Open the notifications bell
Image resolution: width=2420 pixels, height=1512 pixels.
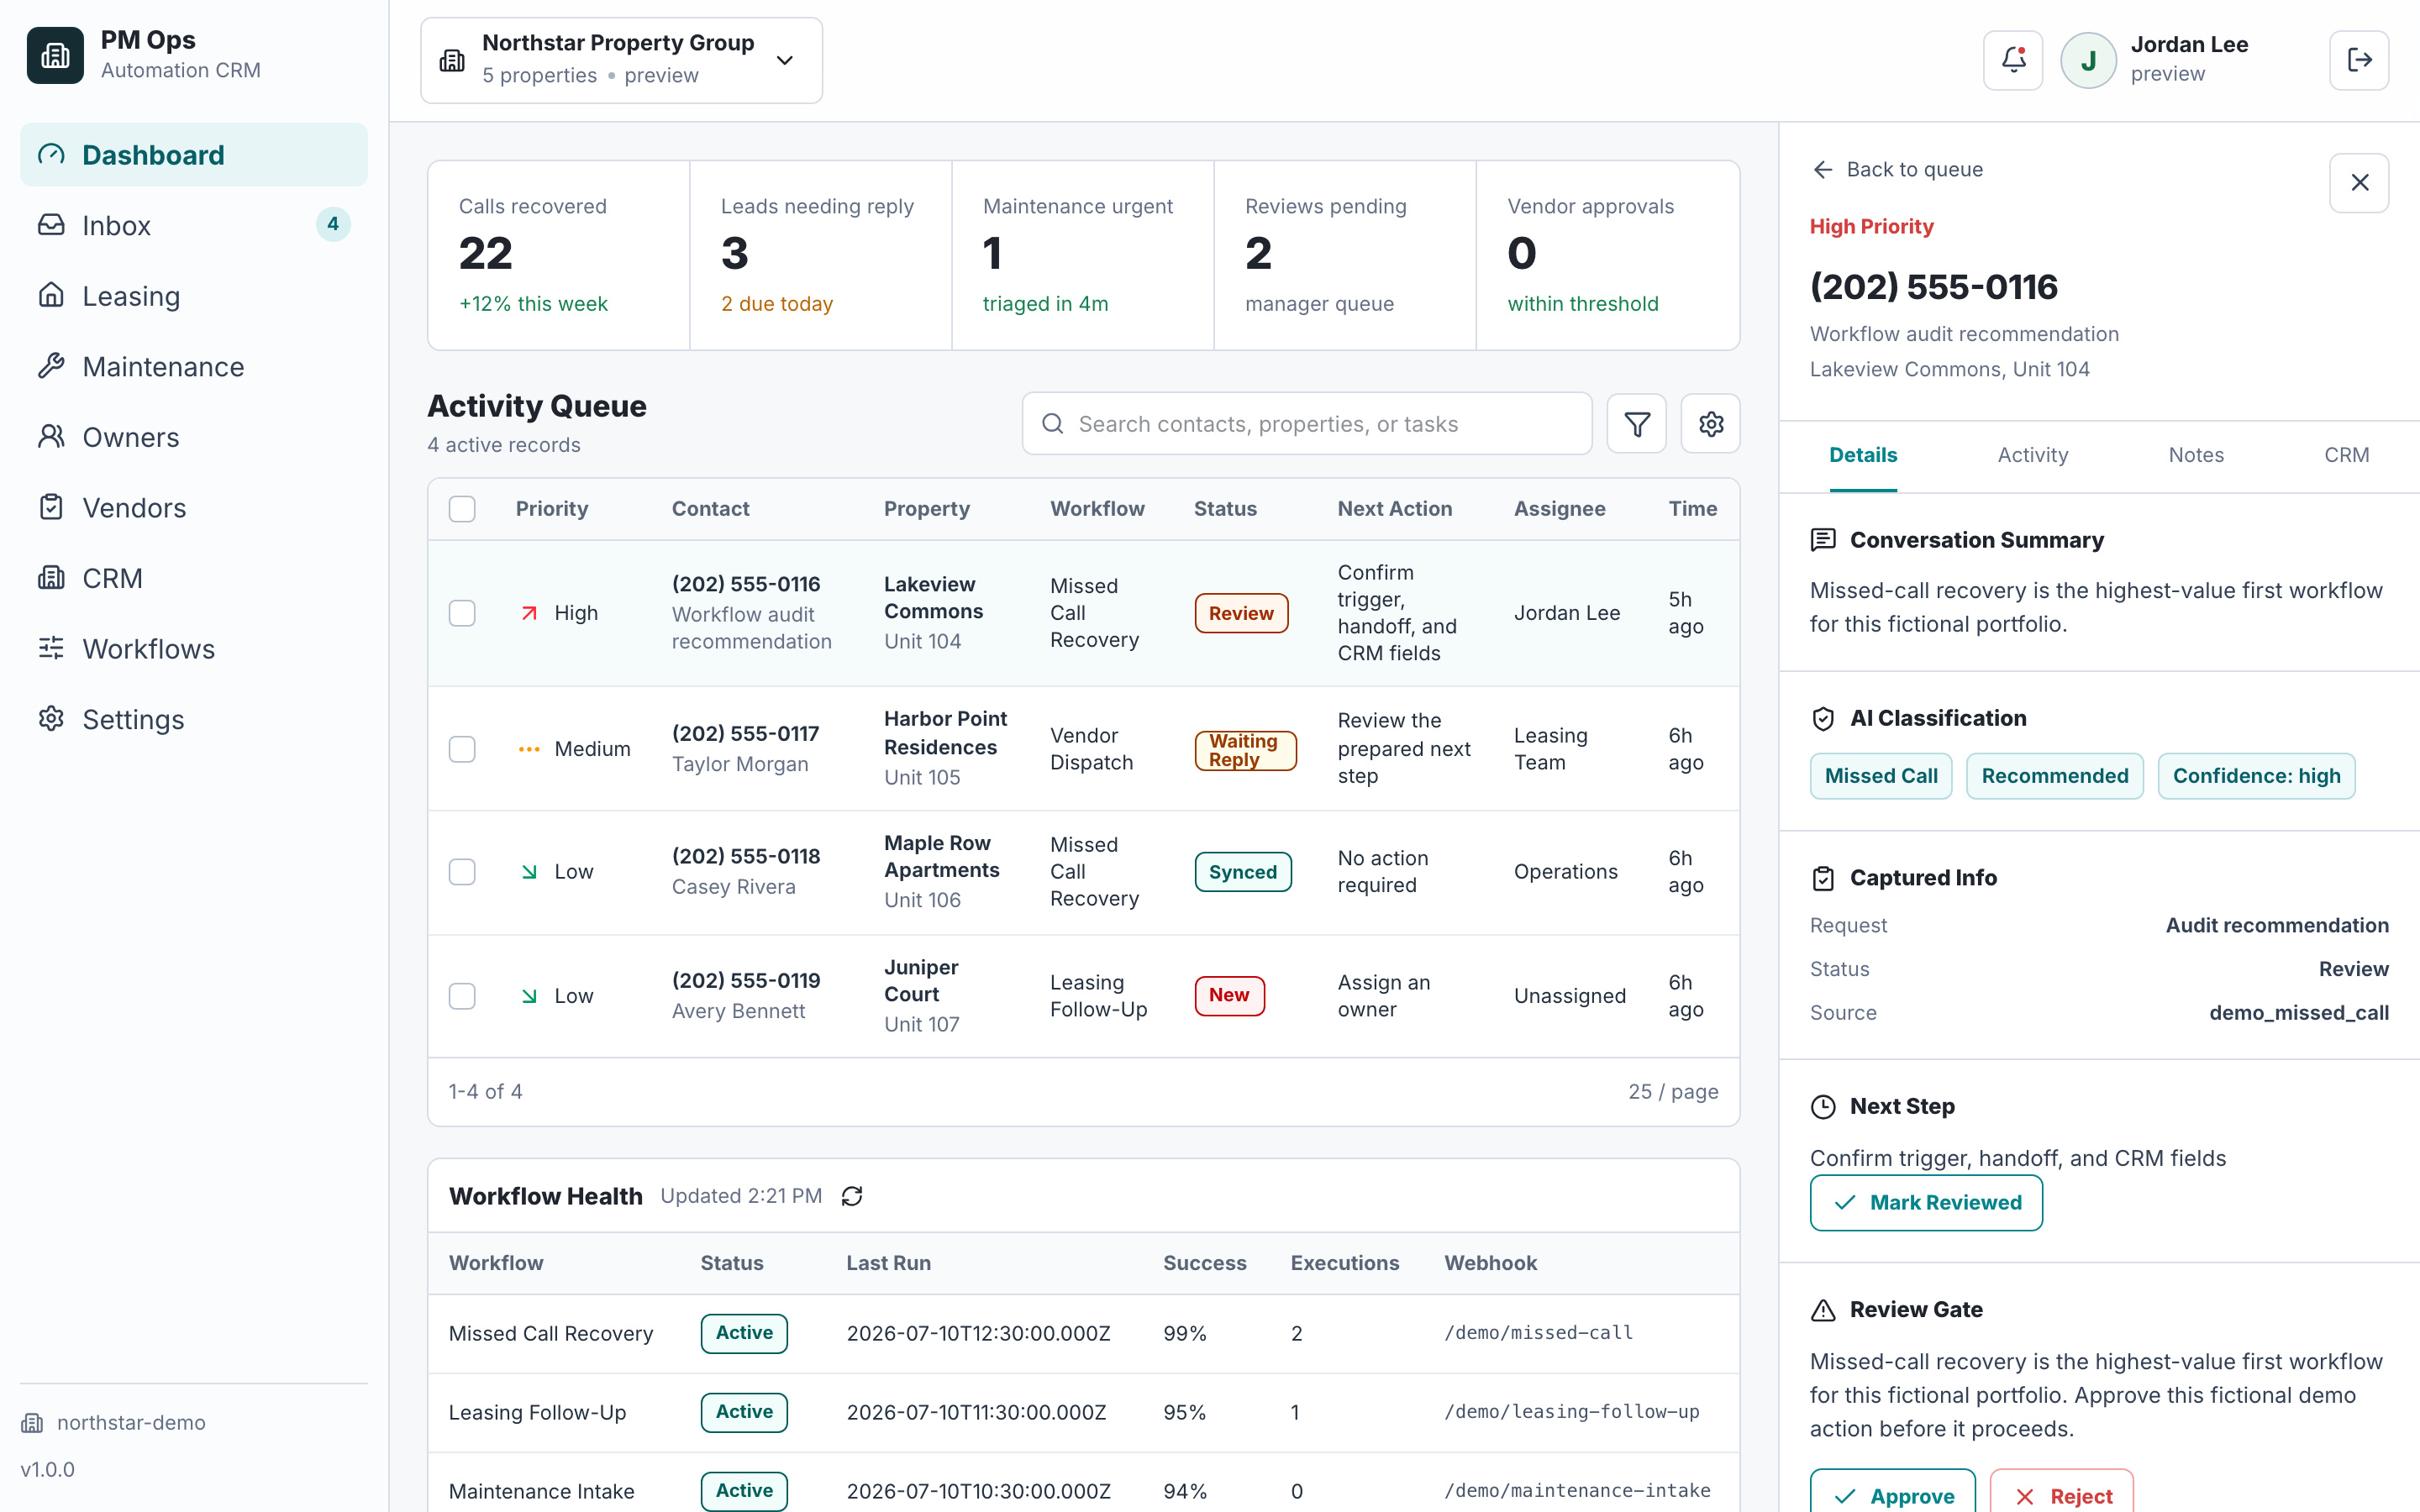(2012, 60)
